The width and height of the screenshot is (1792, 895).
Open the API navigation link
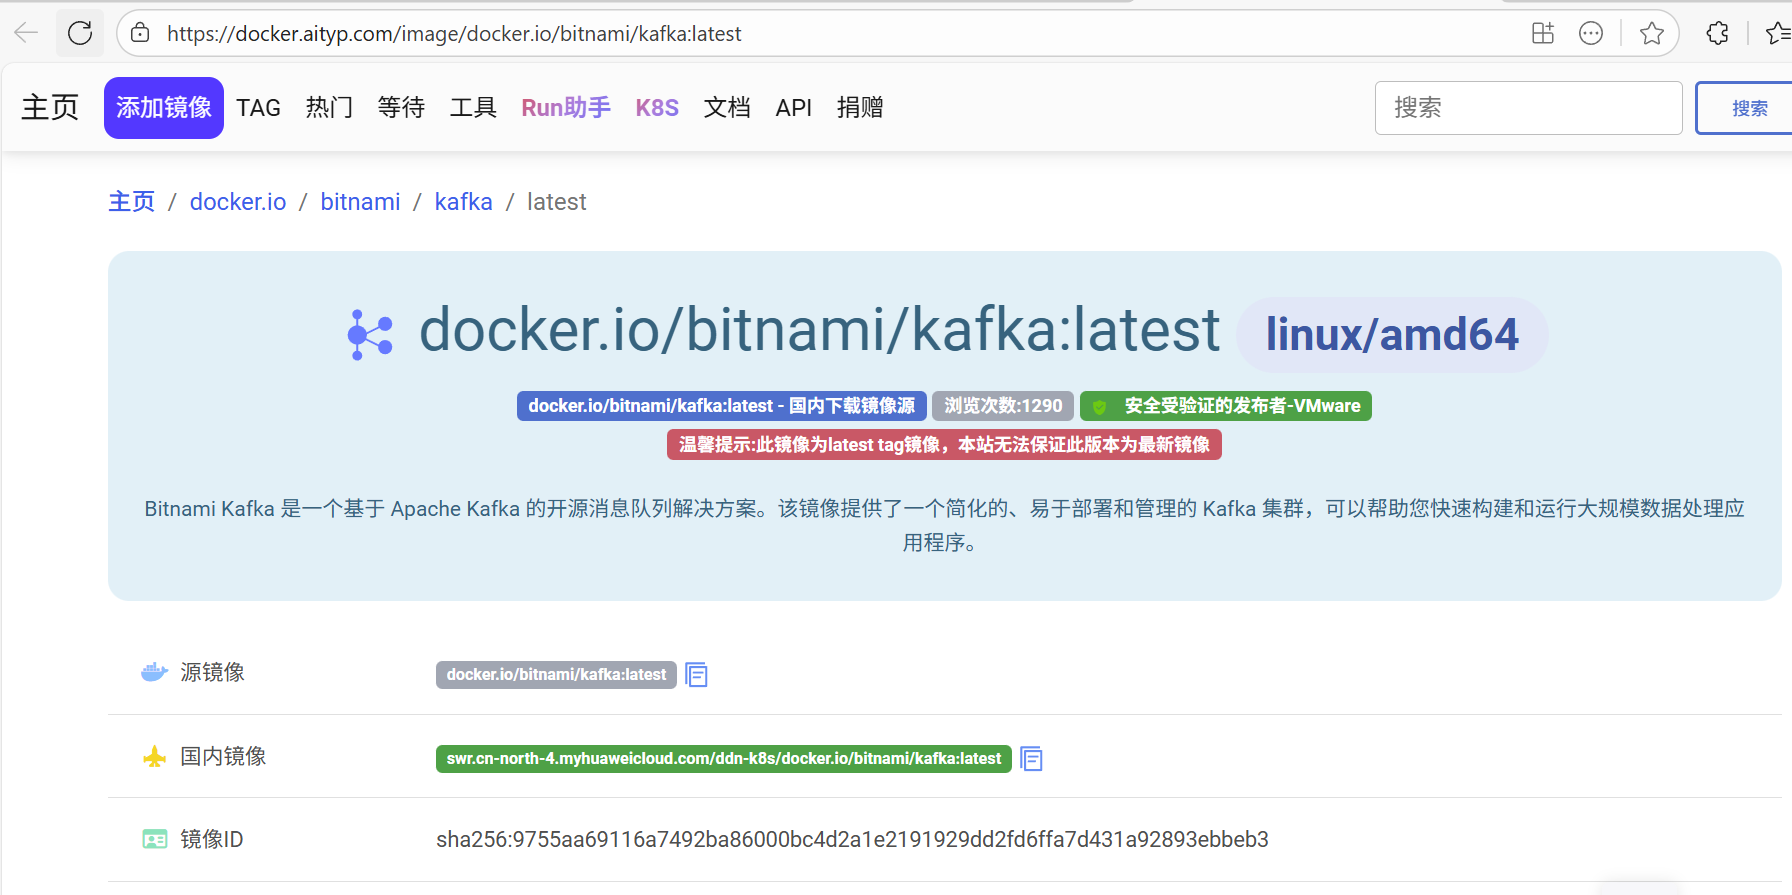point(794,108)
